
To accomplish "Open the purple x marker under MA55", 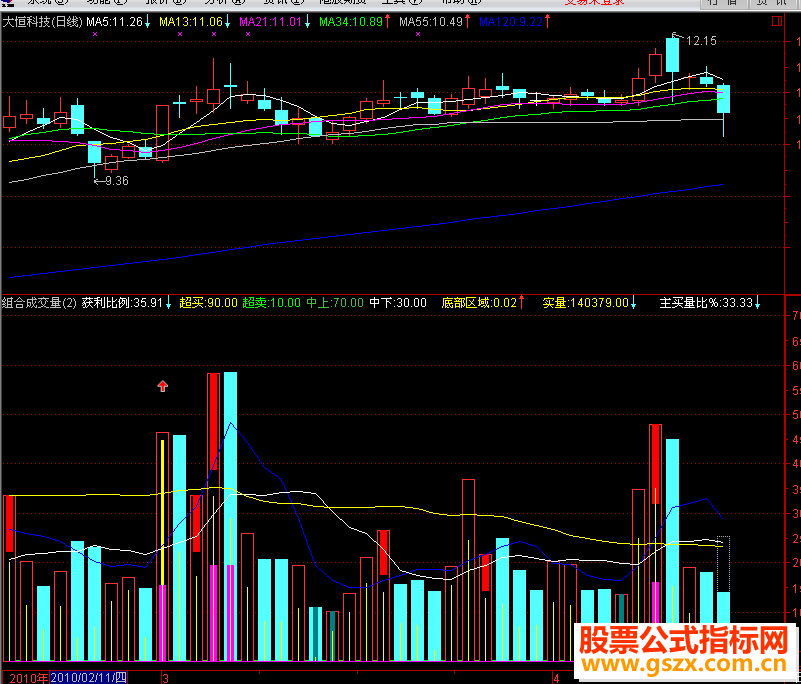I will click(x=418, y=34).
